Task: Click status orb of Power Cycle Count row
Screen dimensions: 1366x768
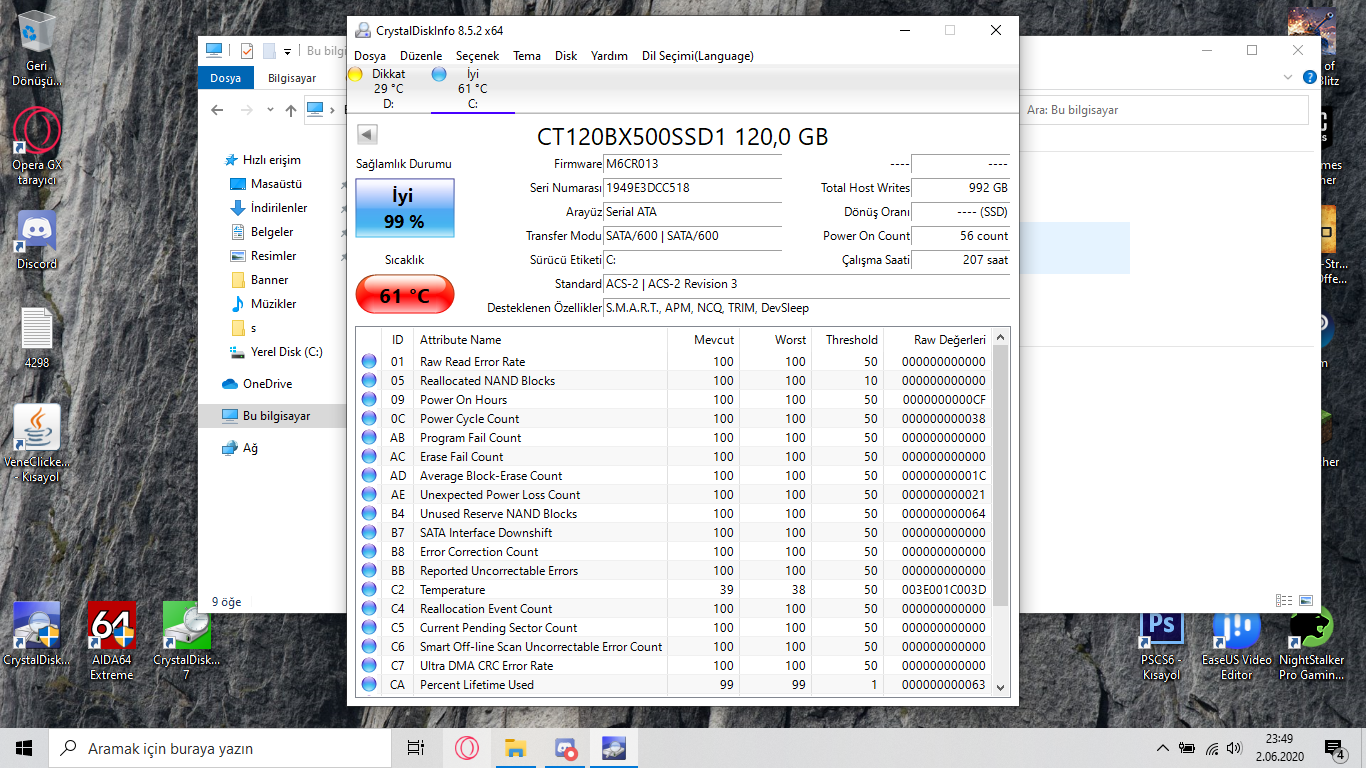Action: click(x=369, y=419)
